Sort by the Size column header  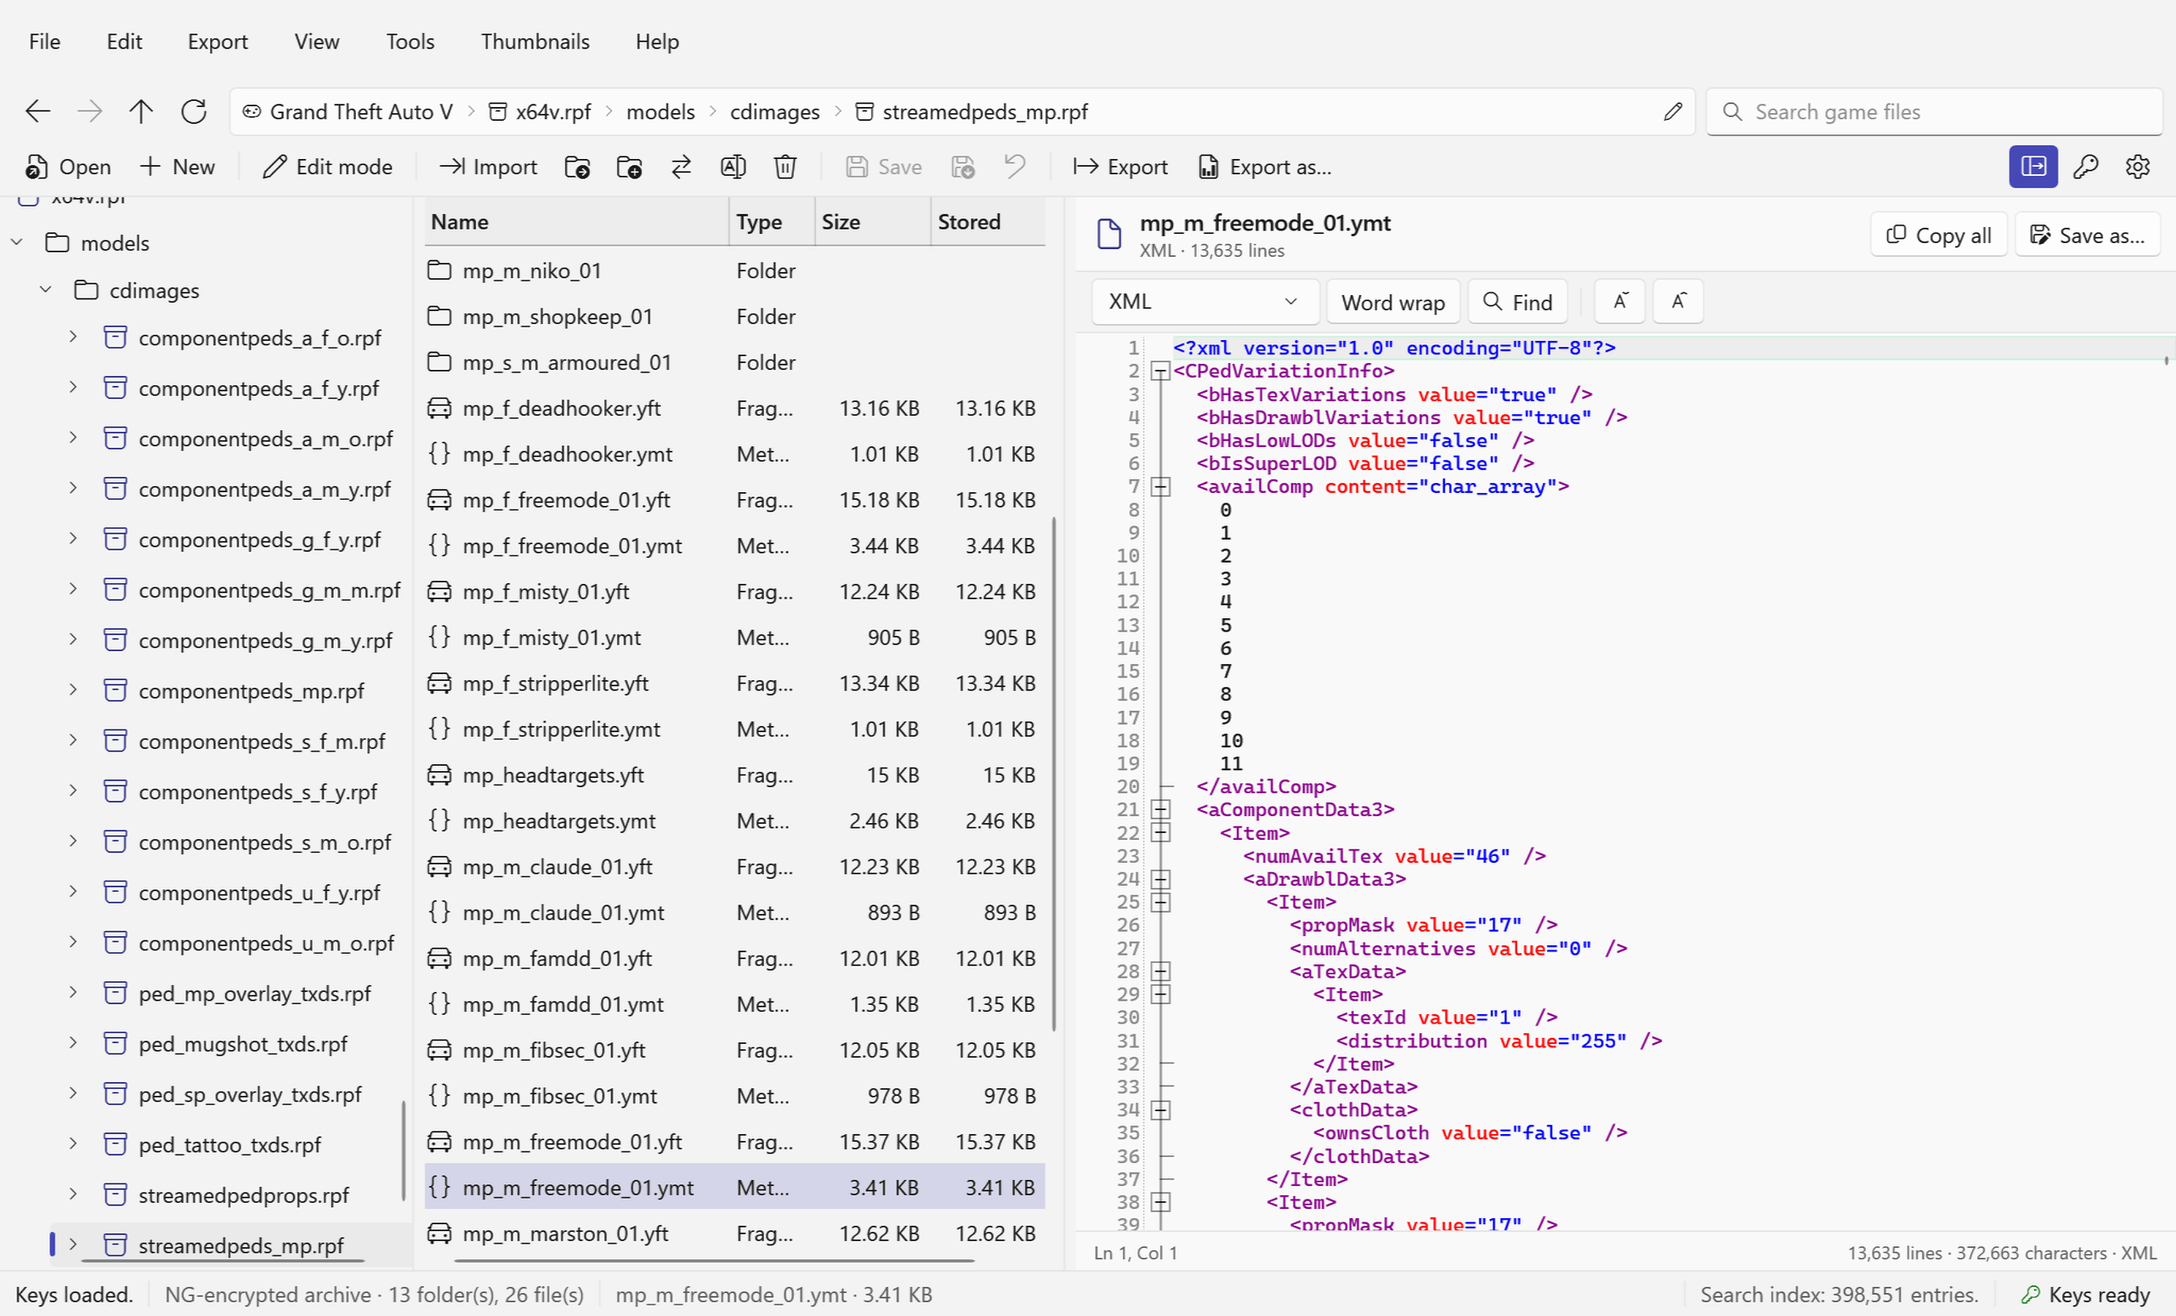coord(872,222)
